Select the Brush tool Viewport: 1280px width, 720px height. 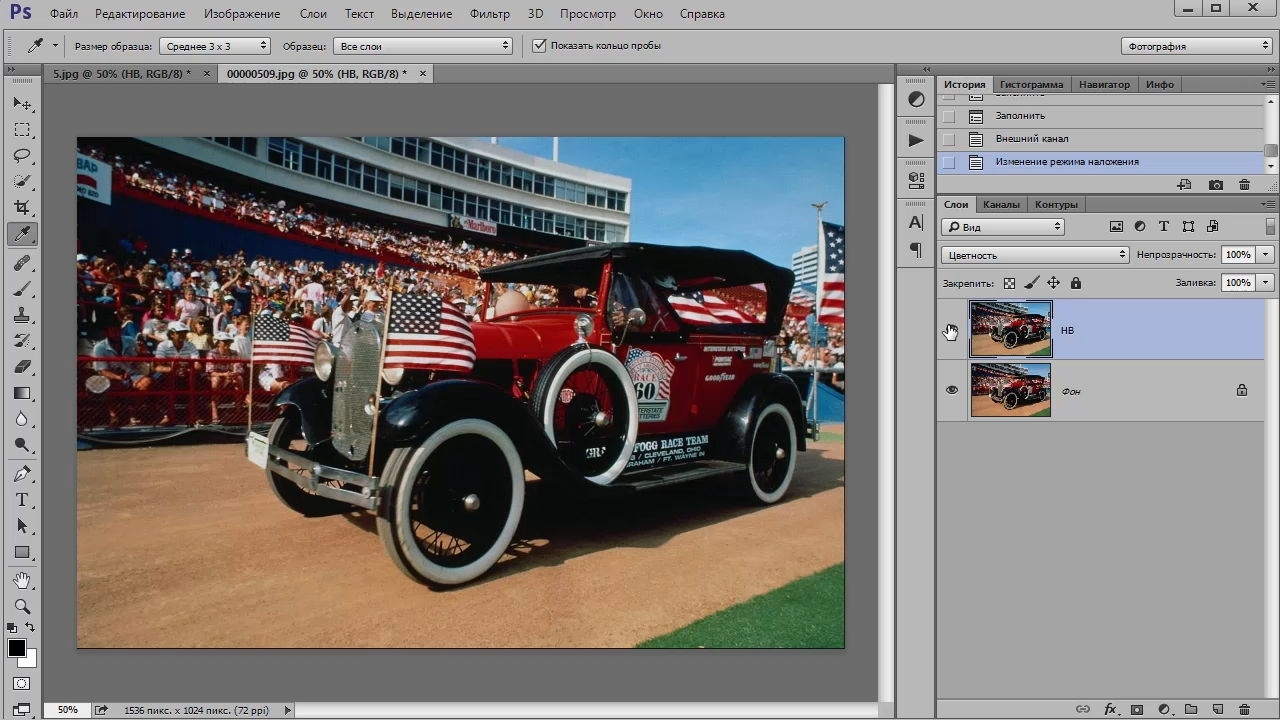pyautogui.click(x=22, y=289)
